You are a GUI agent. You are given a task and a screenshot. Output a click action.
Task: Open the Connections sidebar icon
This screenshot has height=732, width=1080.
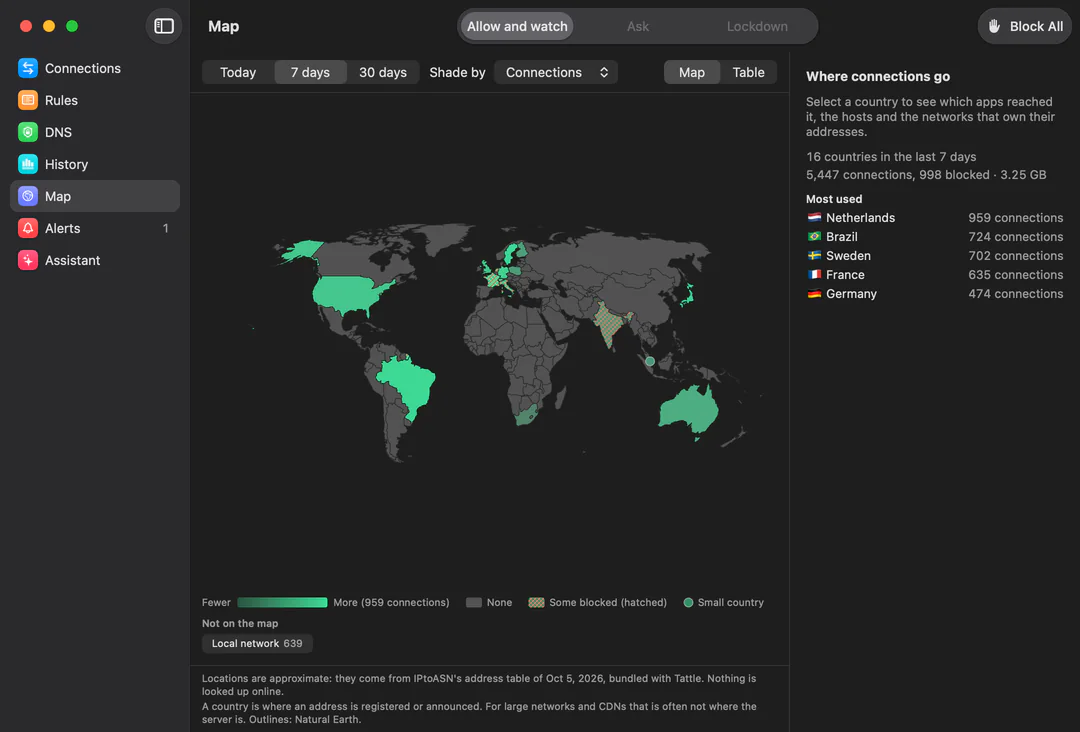tap(28, 67)
